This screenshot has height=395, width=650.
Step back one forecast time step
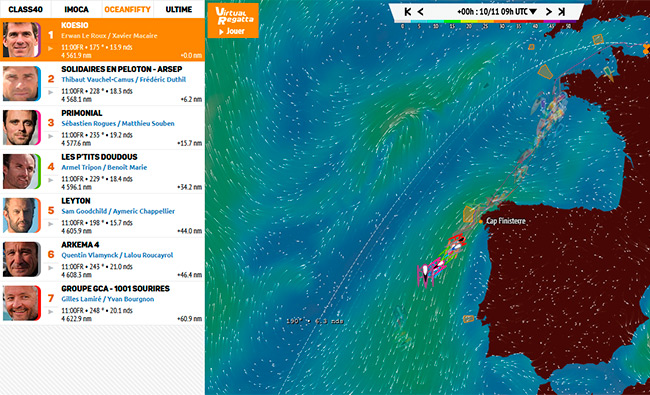coord(420,12)
